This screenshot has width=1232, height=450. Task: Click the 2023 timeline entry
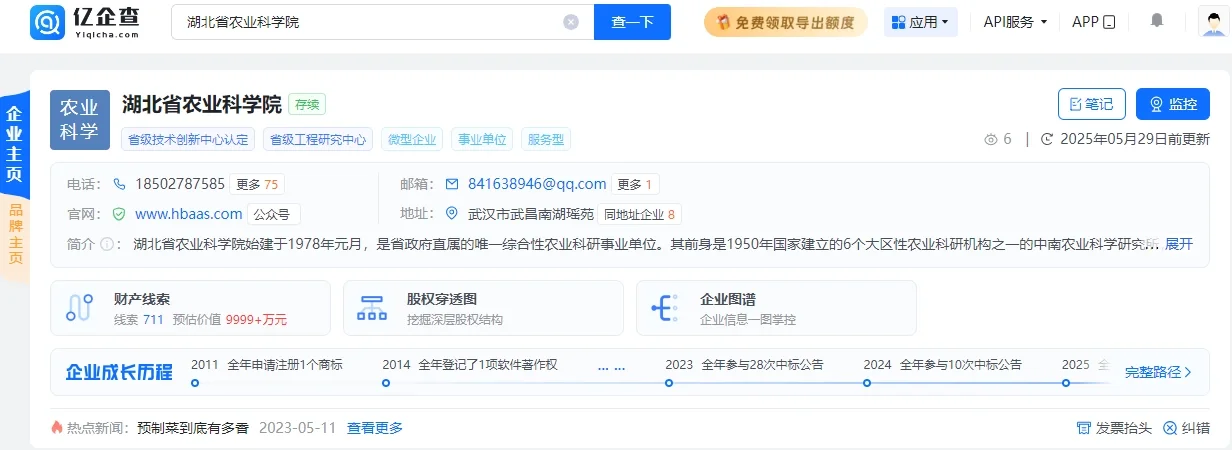tap(744, 365)
